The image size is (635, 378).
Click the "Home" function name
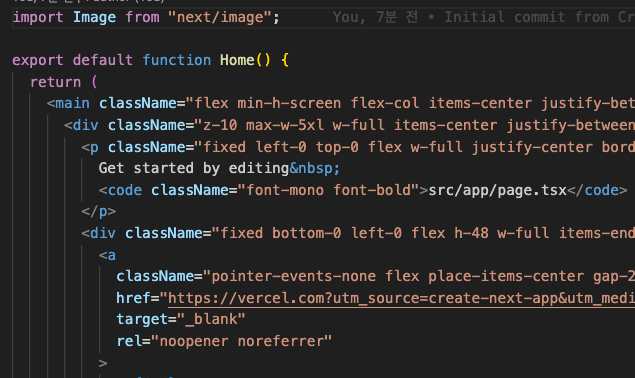click(x=237, y=60)
